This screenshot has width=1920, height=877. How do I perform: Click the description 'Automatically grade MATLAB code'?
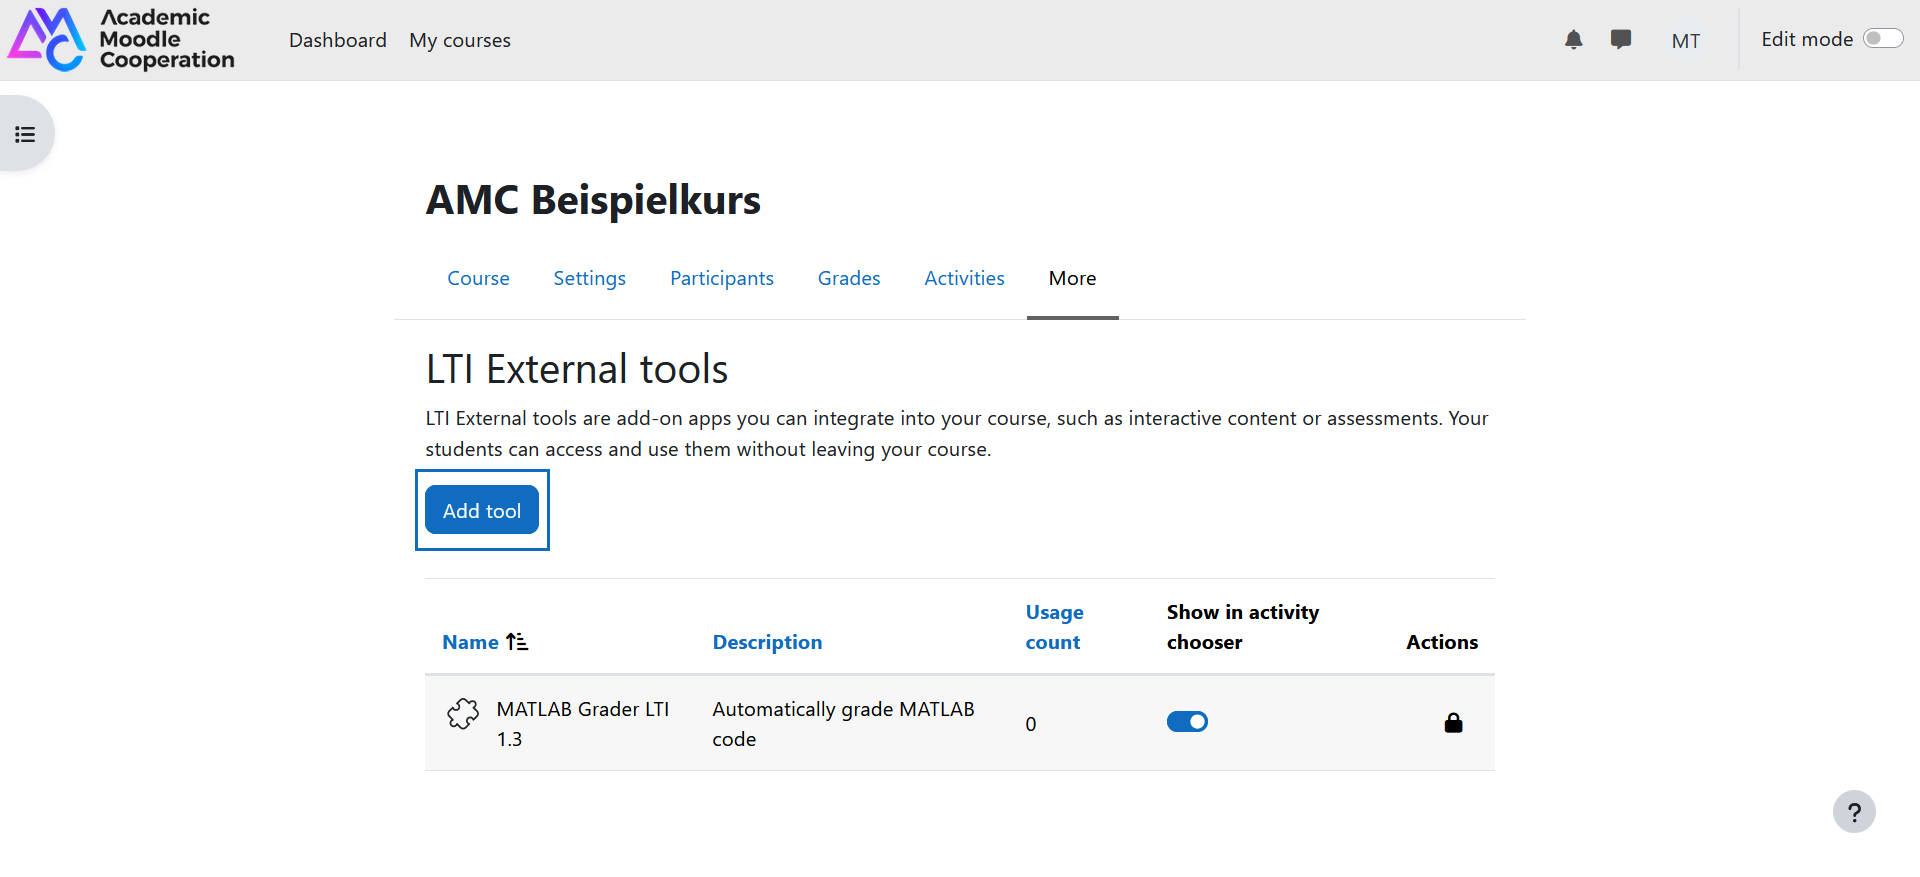point(843,724)
